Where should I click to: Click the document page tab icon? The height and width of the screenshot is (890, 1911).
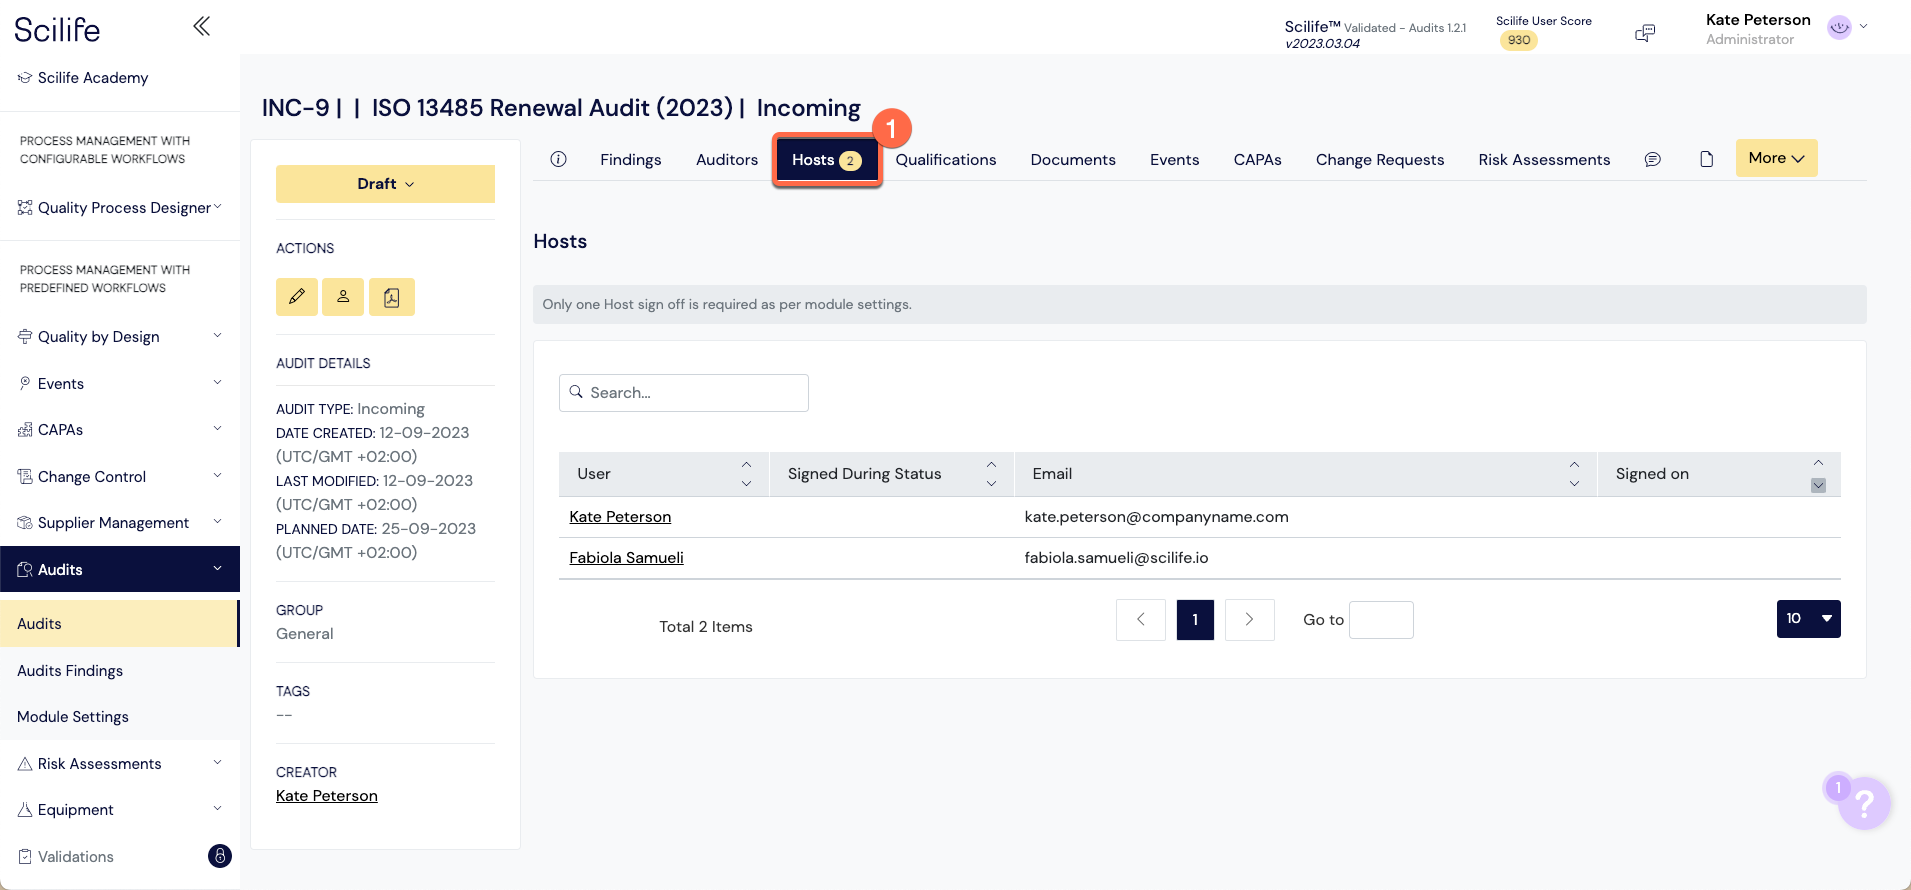1707,159
